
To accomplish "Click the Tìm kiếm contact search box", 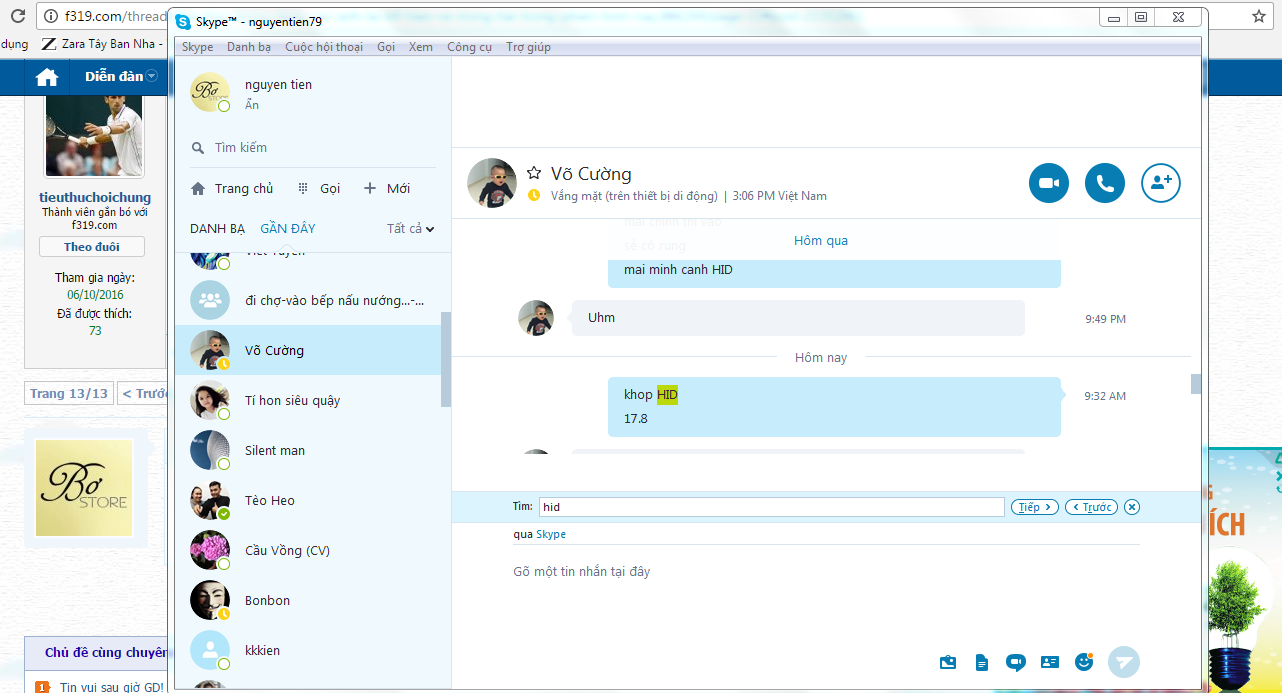I will pos(313,148).
